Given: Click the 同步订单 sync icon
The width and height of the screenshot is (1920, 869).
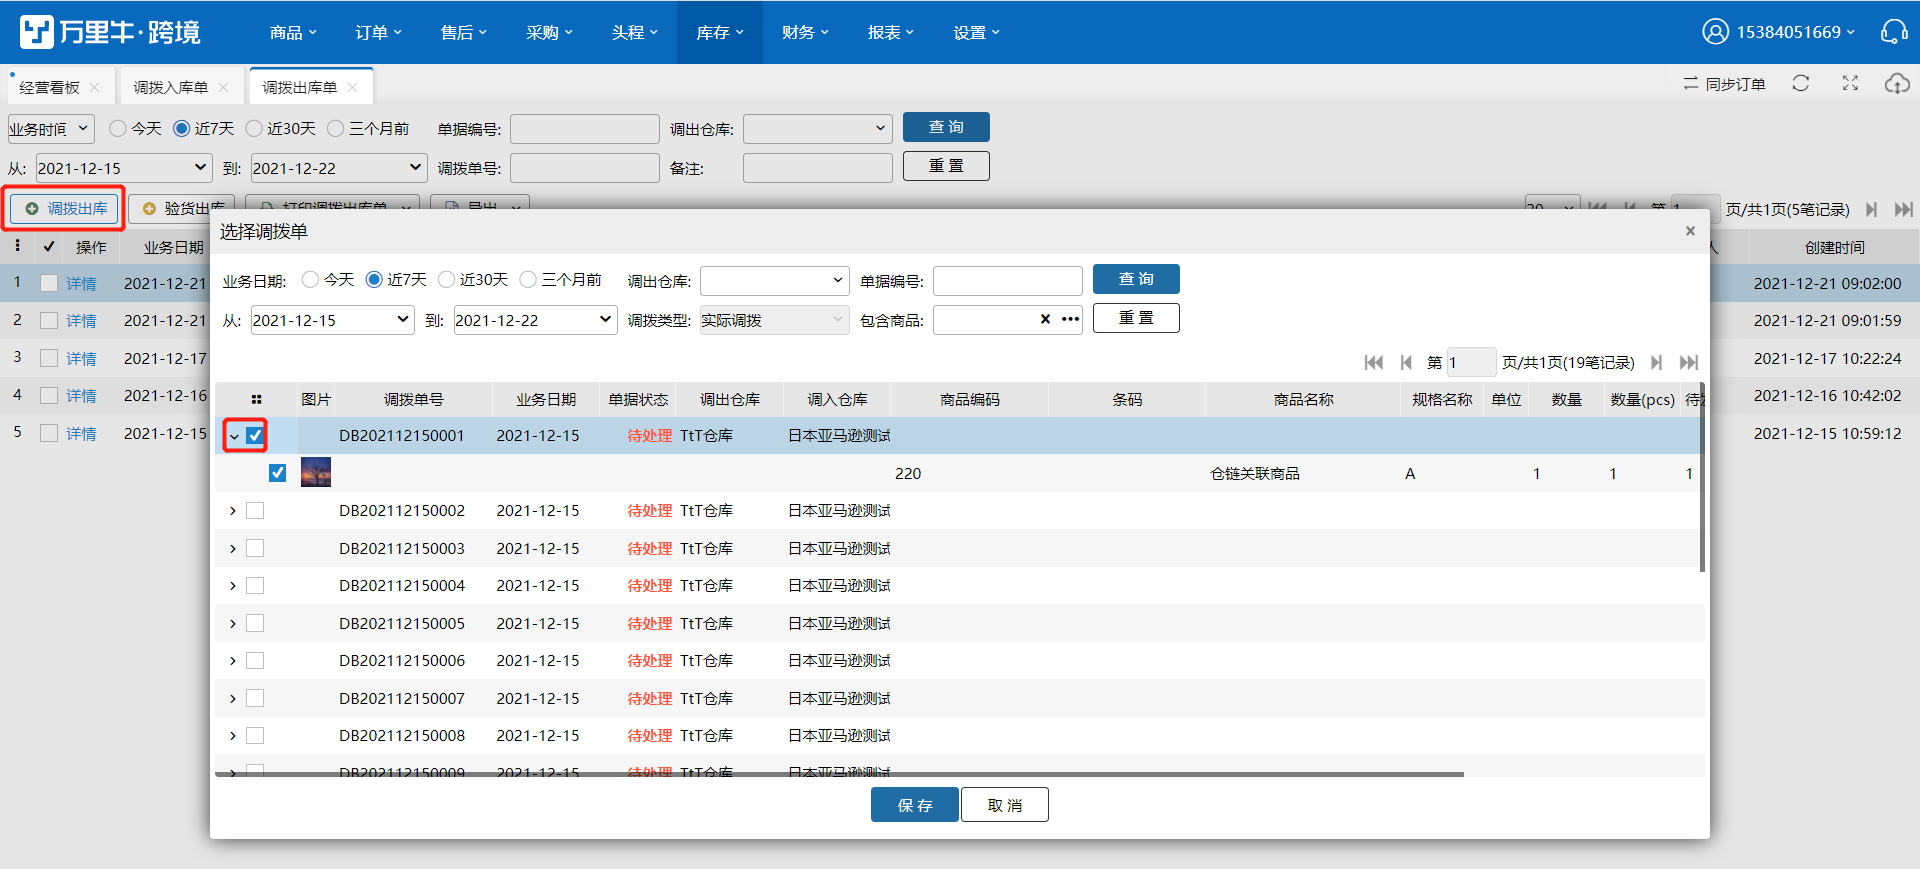Looking at the screenshot, I should [x=1690, y=84].
